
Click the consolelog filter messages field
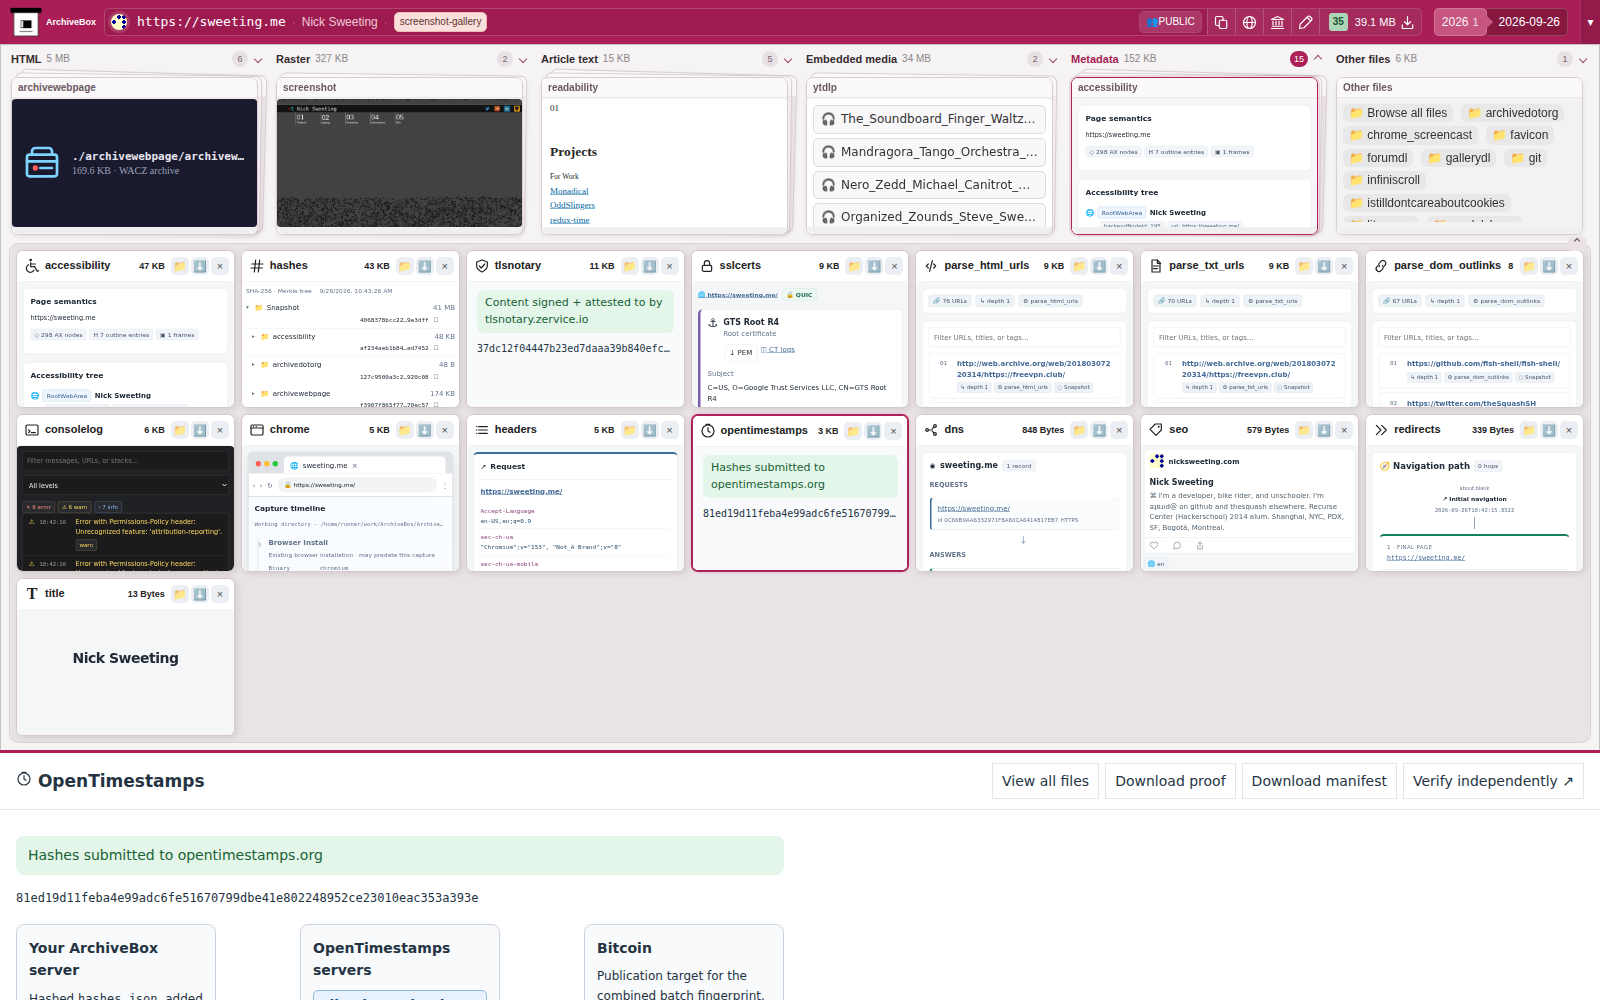(127, 461)
